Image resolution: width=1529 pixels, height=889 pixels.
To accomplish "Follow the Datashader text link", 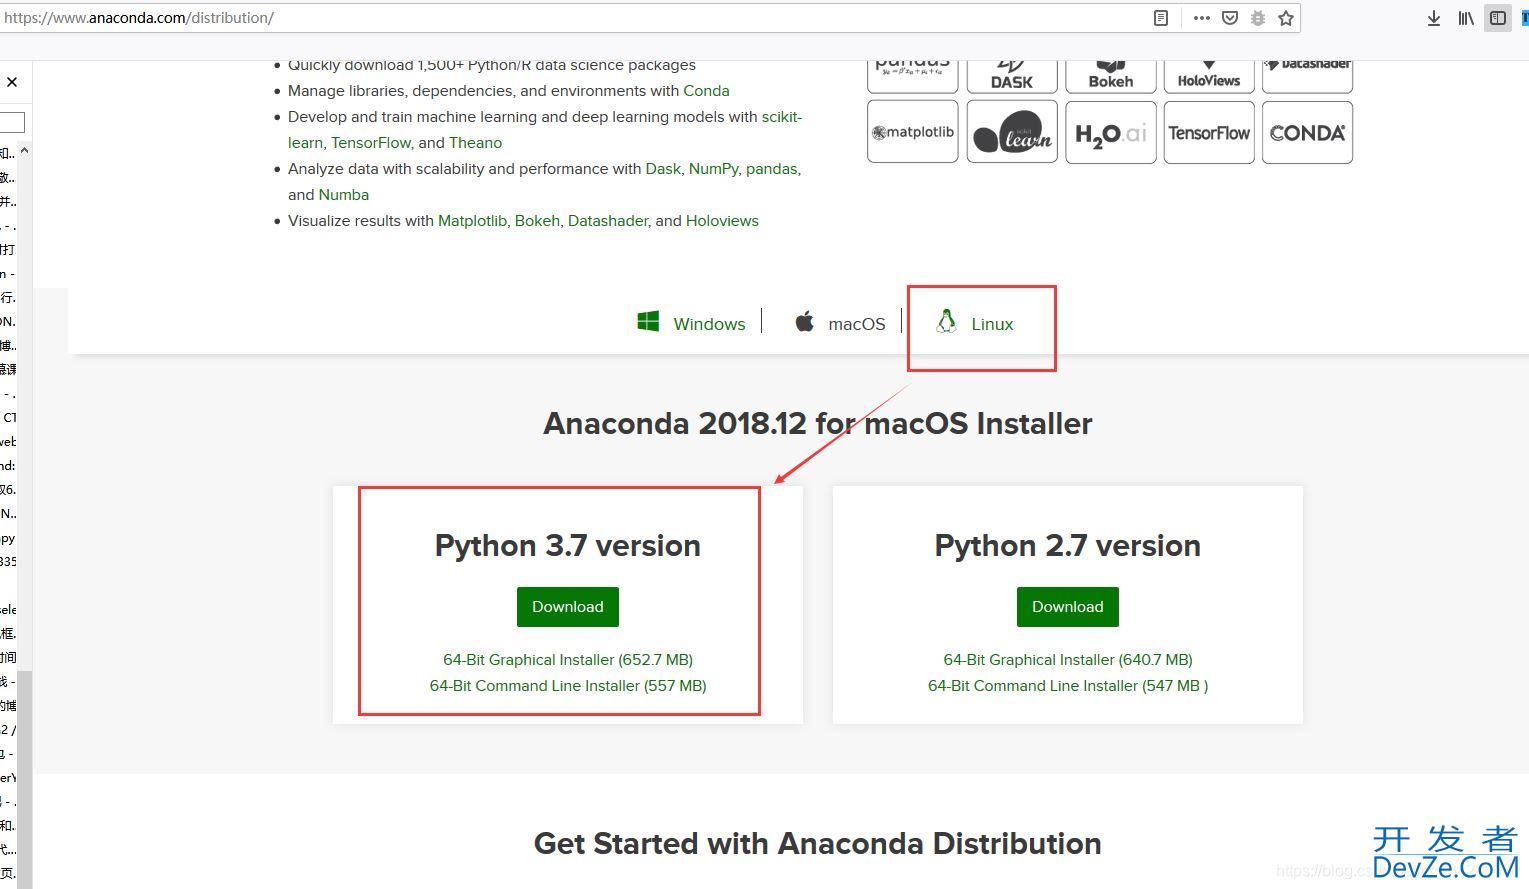I will pos(608,221).
